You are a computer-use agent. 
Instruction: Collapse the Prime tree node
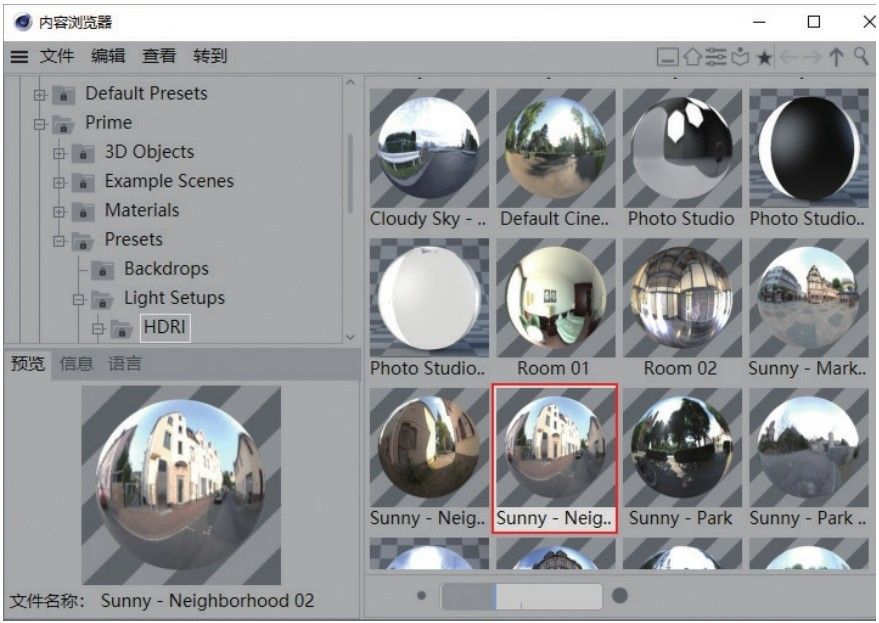coord(40,124)
